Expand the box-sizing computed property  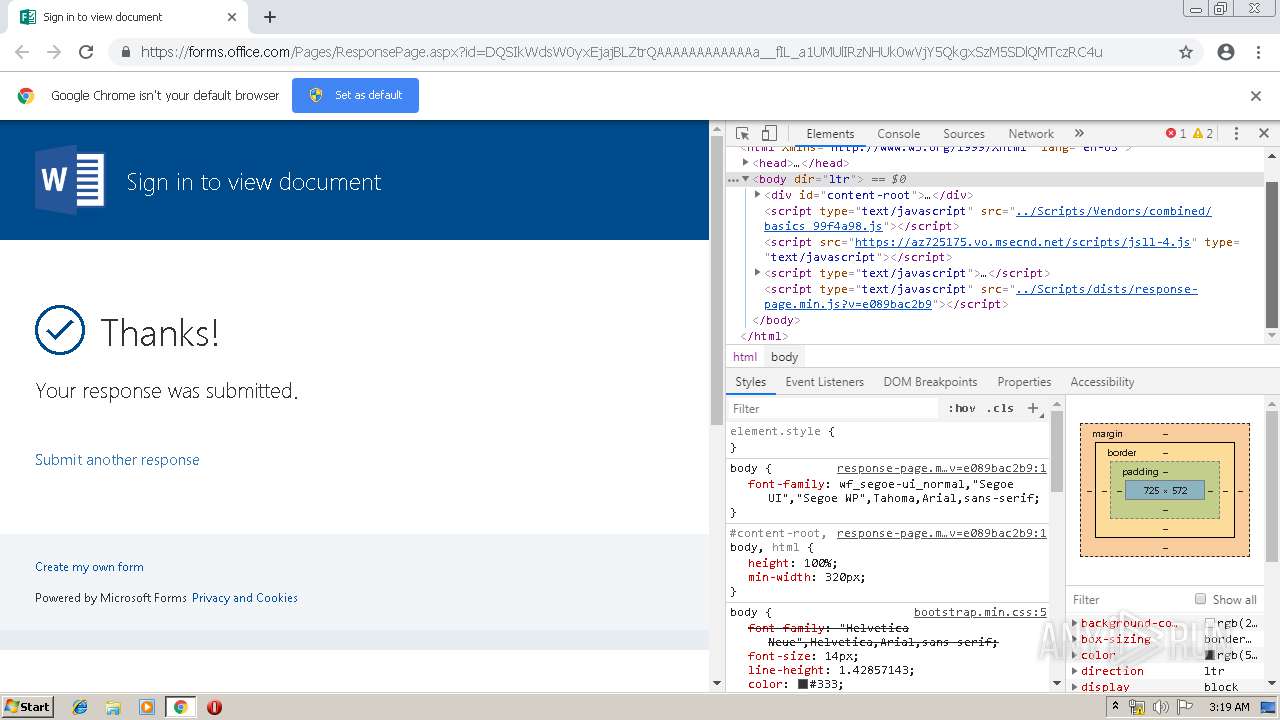click(x=1075, y=639)
